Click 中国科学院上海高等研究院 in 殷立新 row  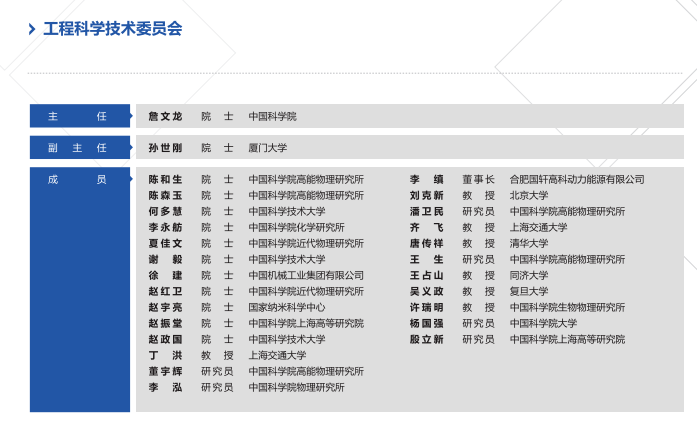567,340
